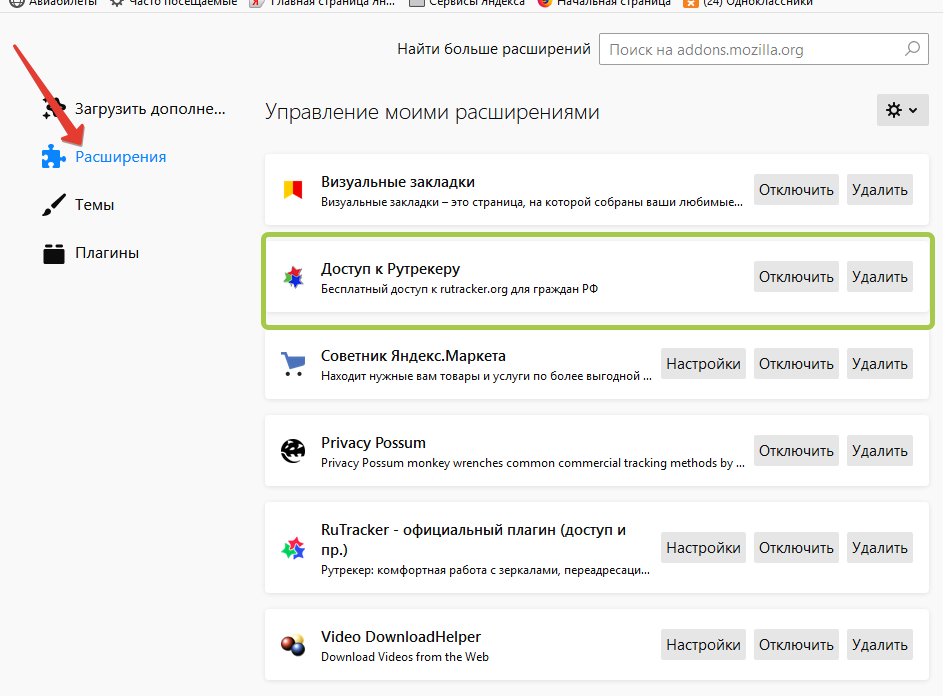This screenshot has width=943, height=696.
Task: Click 'Найти больше расширений' label
Action: tap(494, 49)
